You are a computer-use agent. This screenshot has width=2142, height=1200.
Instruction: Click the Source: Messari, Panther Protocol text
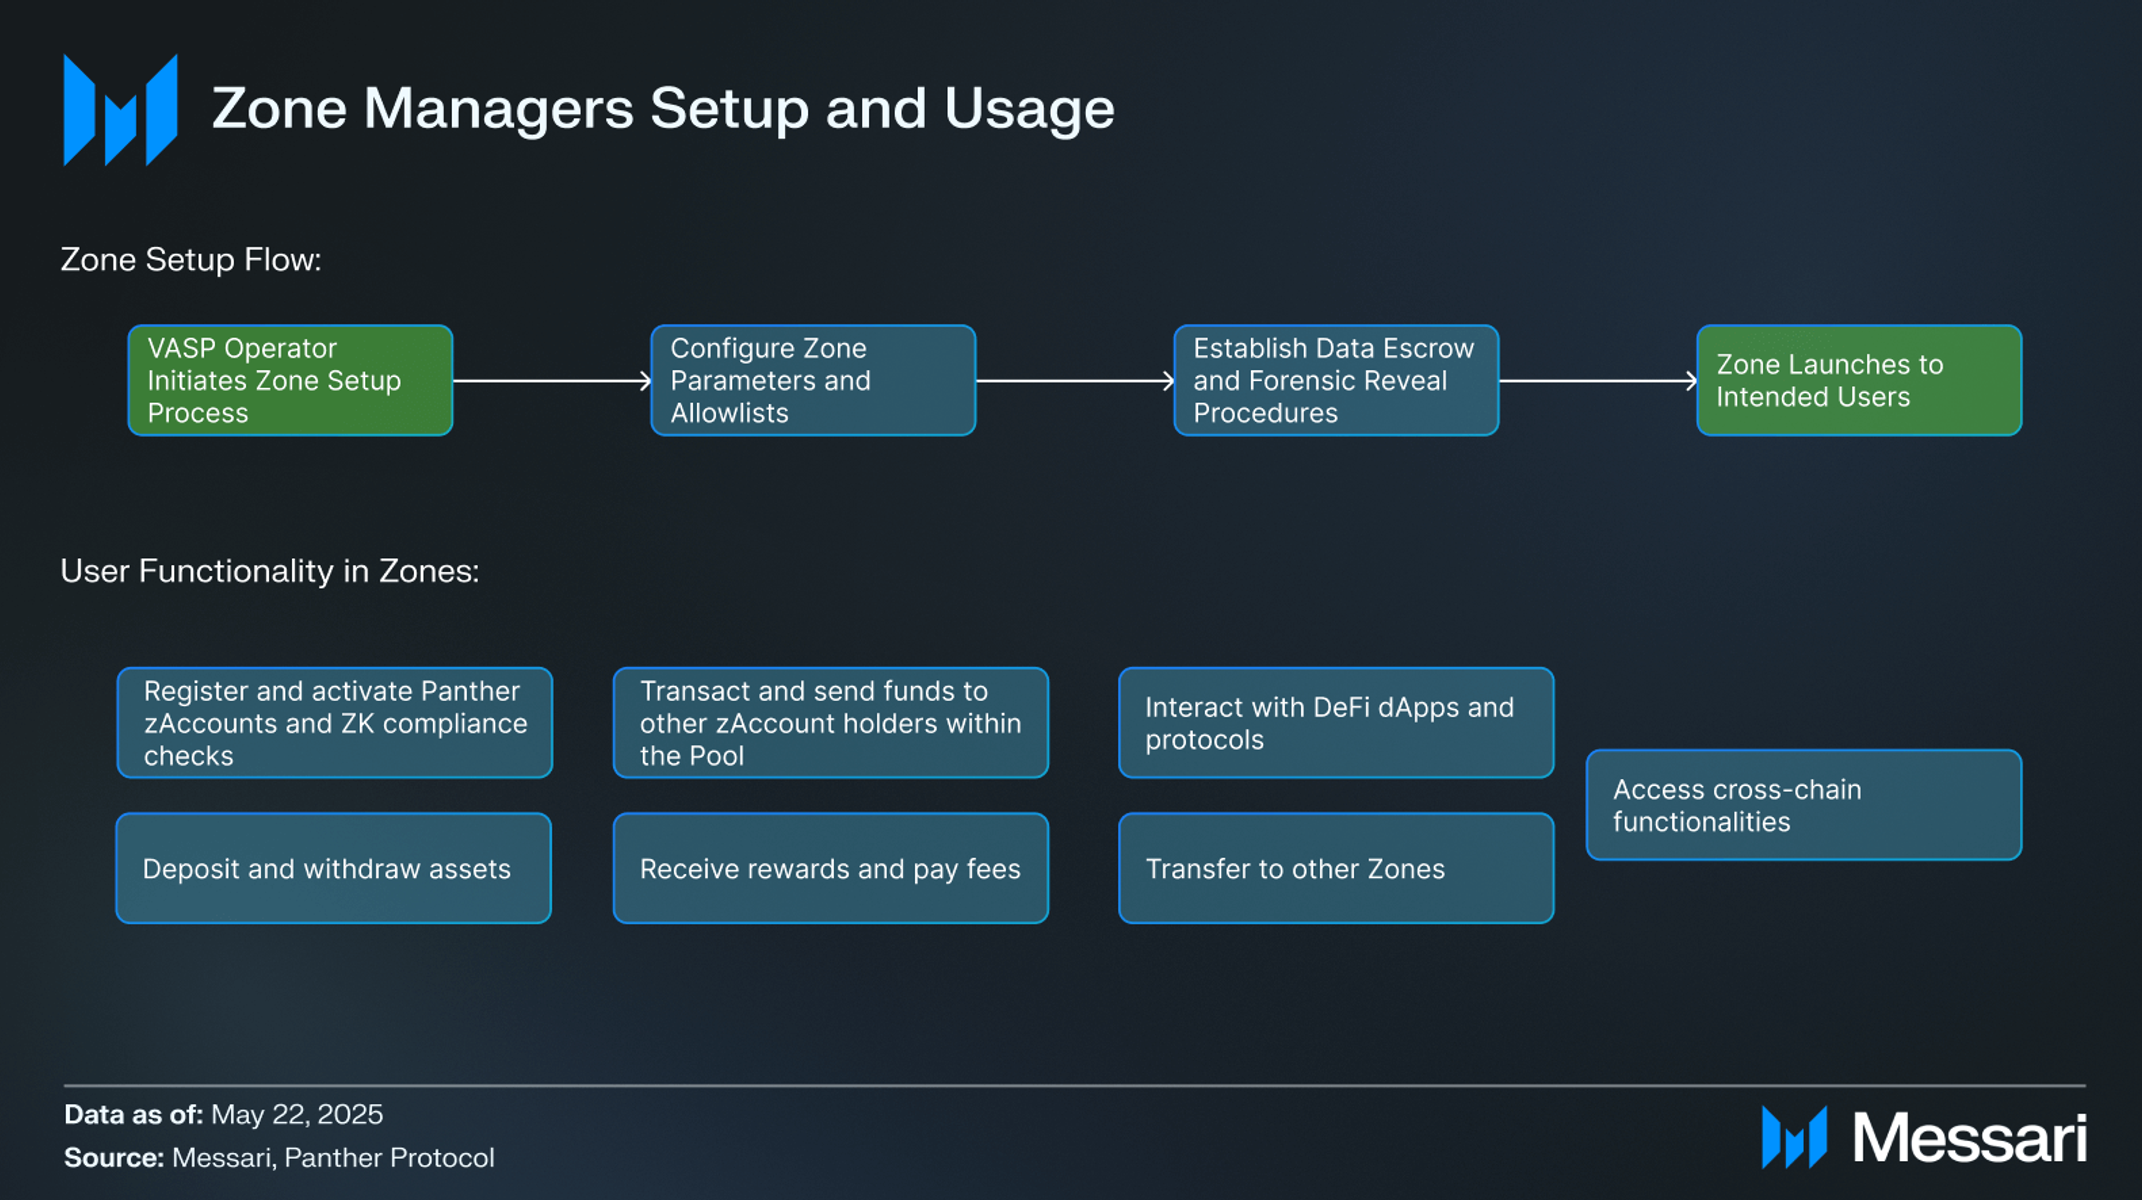[x=279, y=1157]
